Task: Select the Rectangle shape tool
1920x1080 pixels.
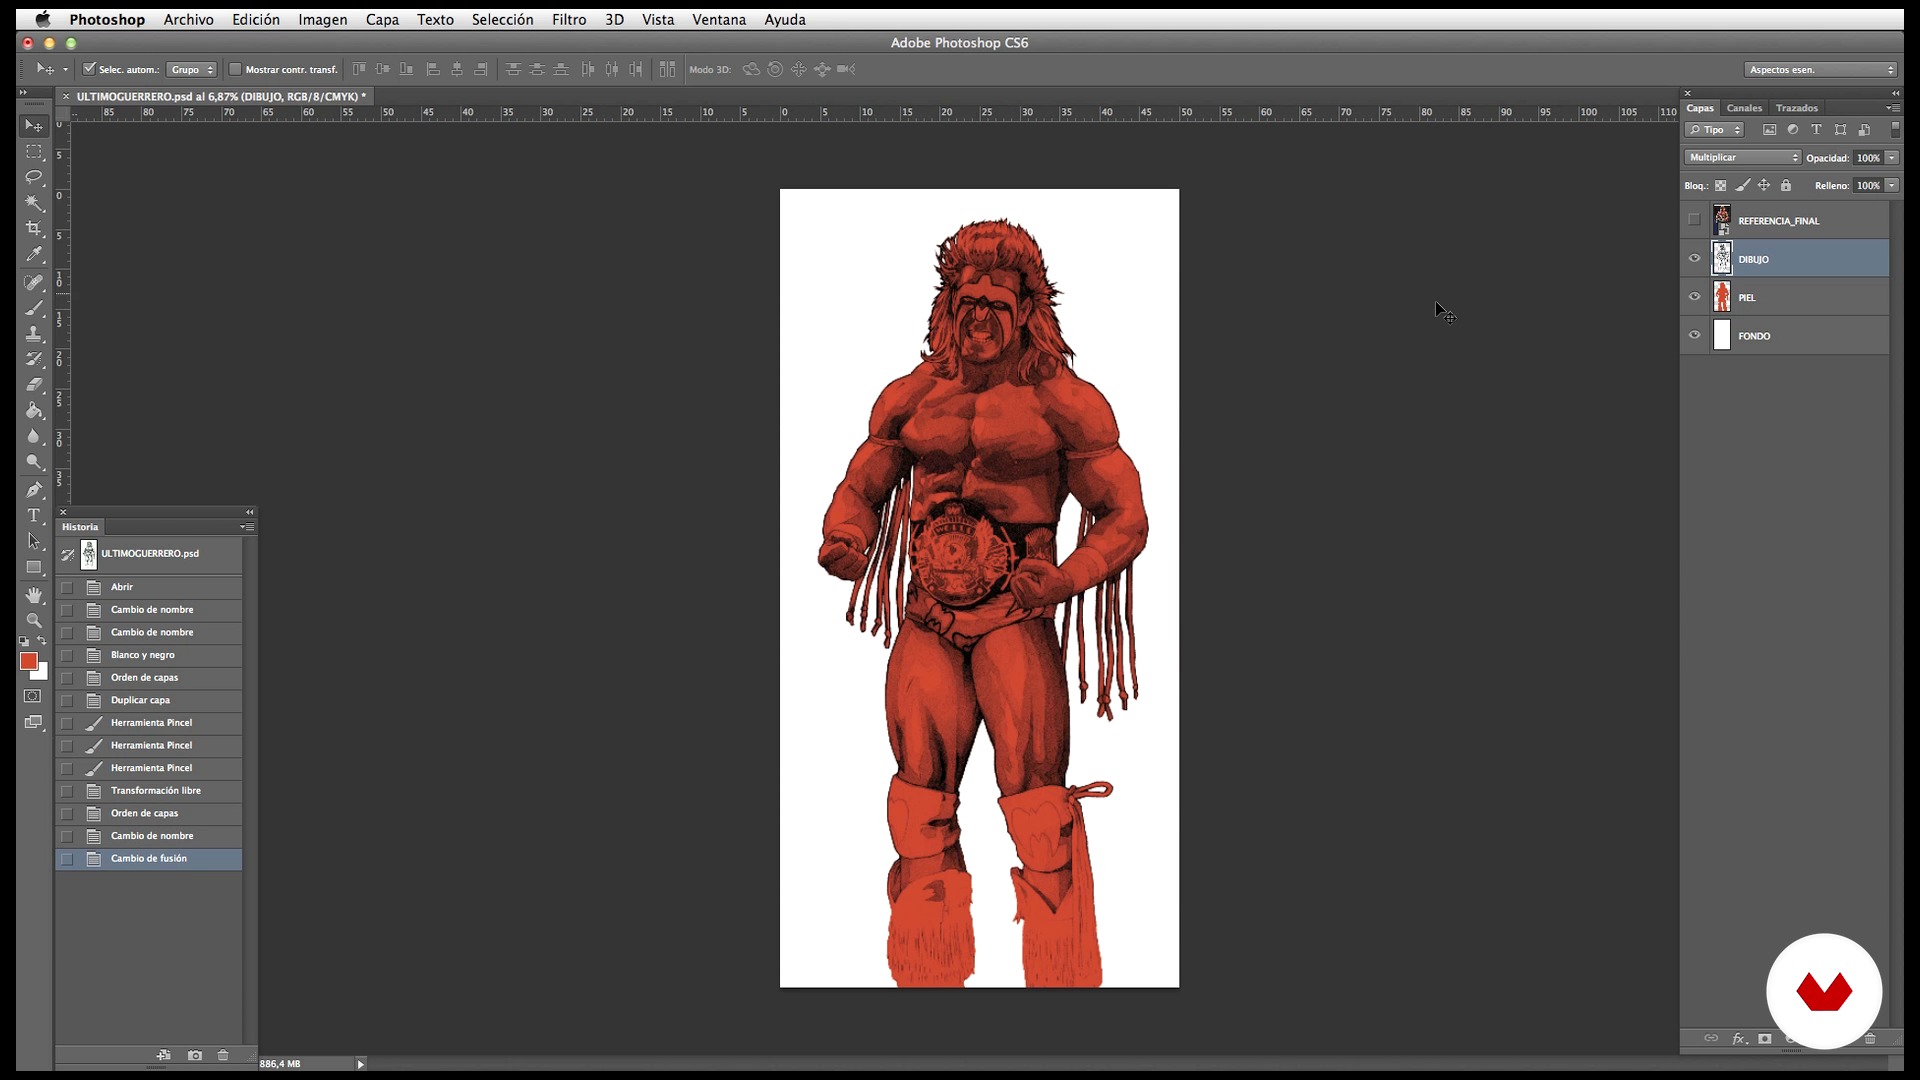Action: [34, 567]
